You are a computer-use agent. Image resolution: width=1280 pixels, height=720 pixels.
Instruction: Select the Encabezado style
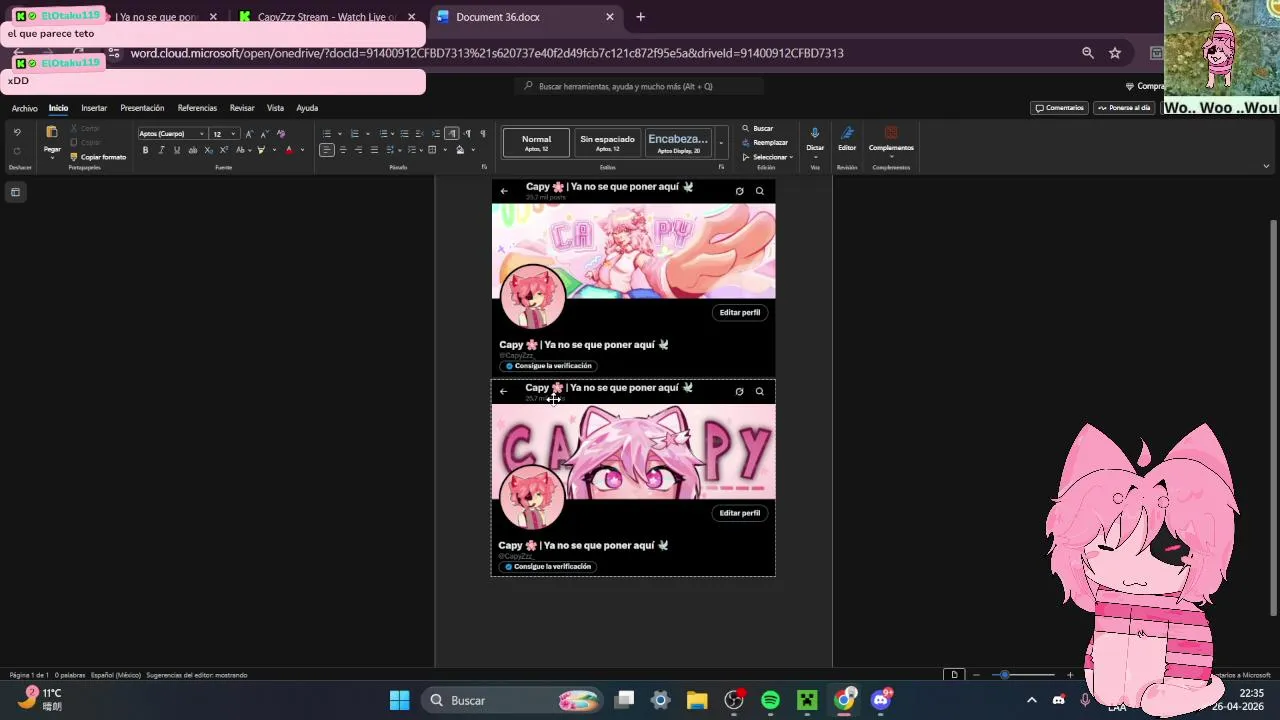point(678,143)
